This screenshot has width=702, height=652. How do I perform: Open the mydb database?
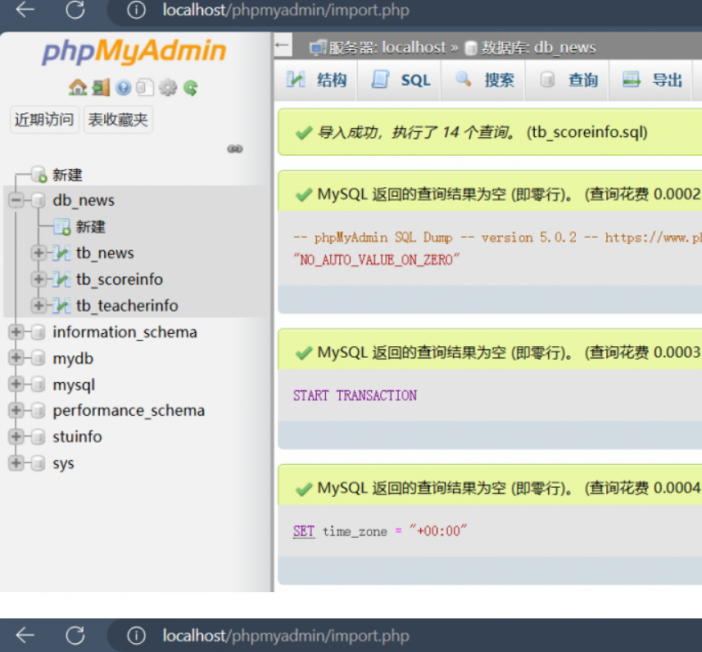73,359
